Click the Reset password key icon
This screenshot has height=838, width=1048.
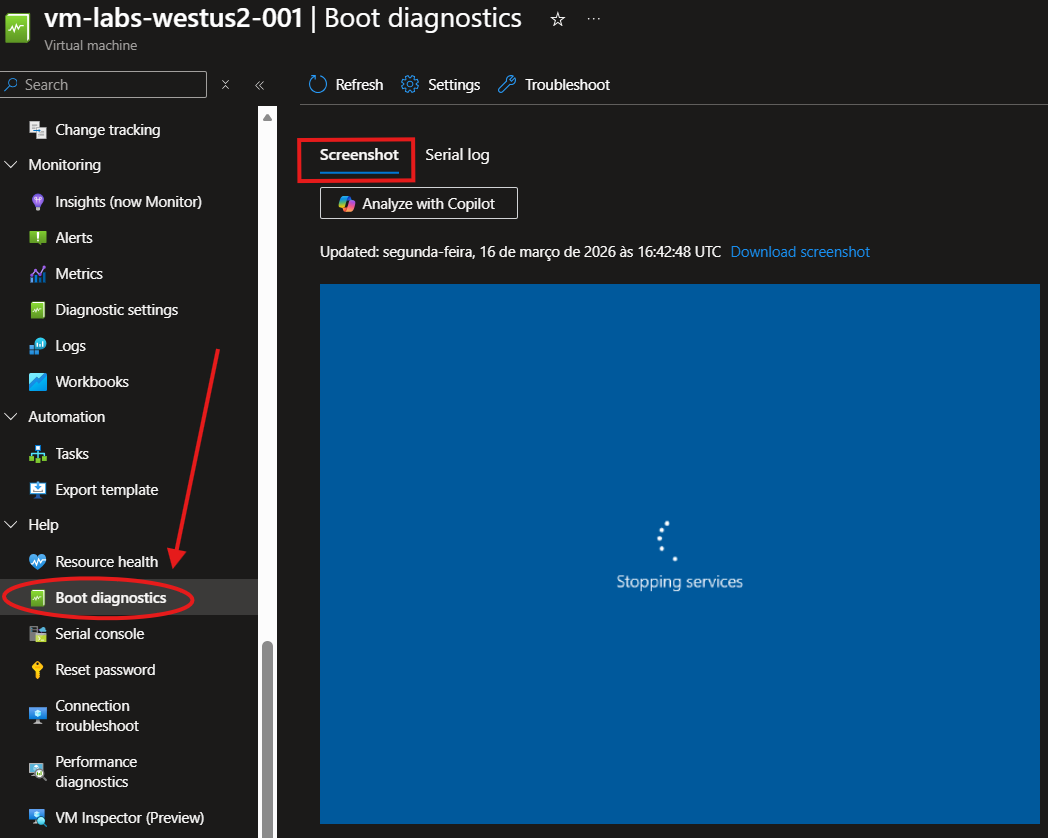(x=38, y=670)
